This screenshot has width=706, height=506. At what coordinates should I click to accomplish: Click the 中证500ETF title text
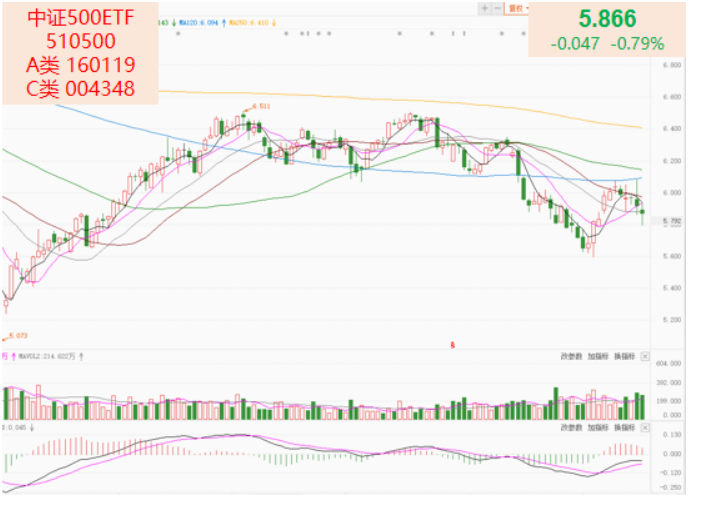(x=81, y=18)
